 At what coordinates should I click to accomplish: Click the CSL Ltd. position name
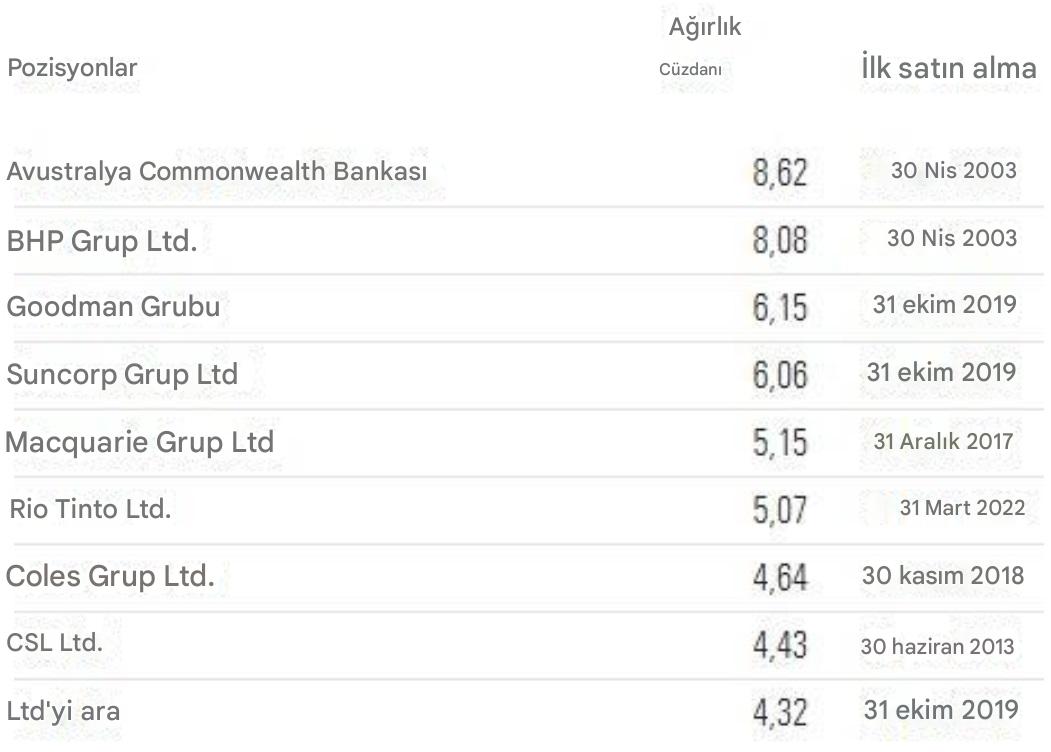[x=55, y=643]
